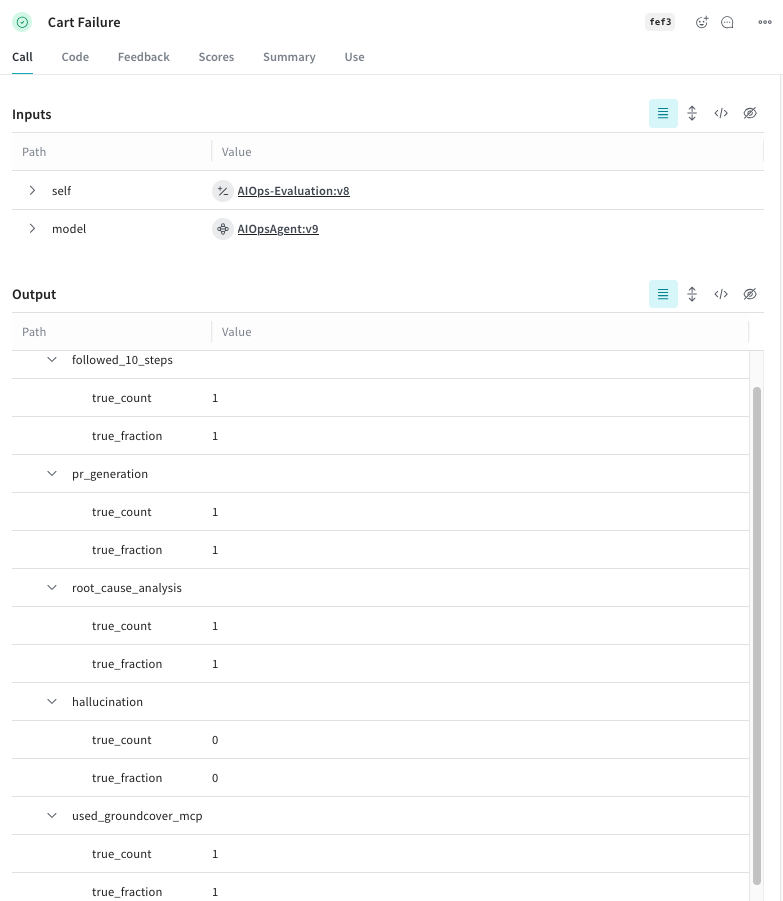Expand all rows in Output section
The image size is (783, 901).
click(x=692, y=294)
